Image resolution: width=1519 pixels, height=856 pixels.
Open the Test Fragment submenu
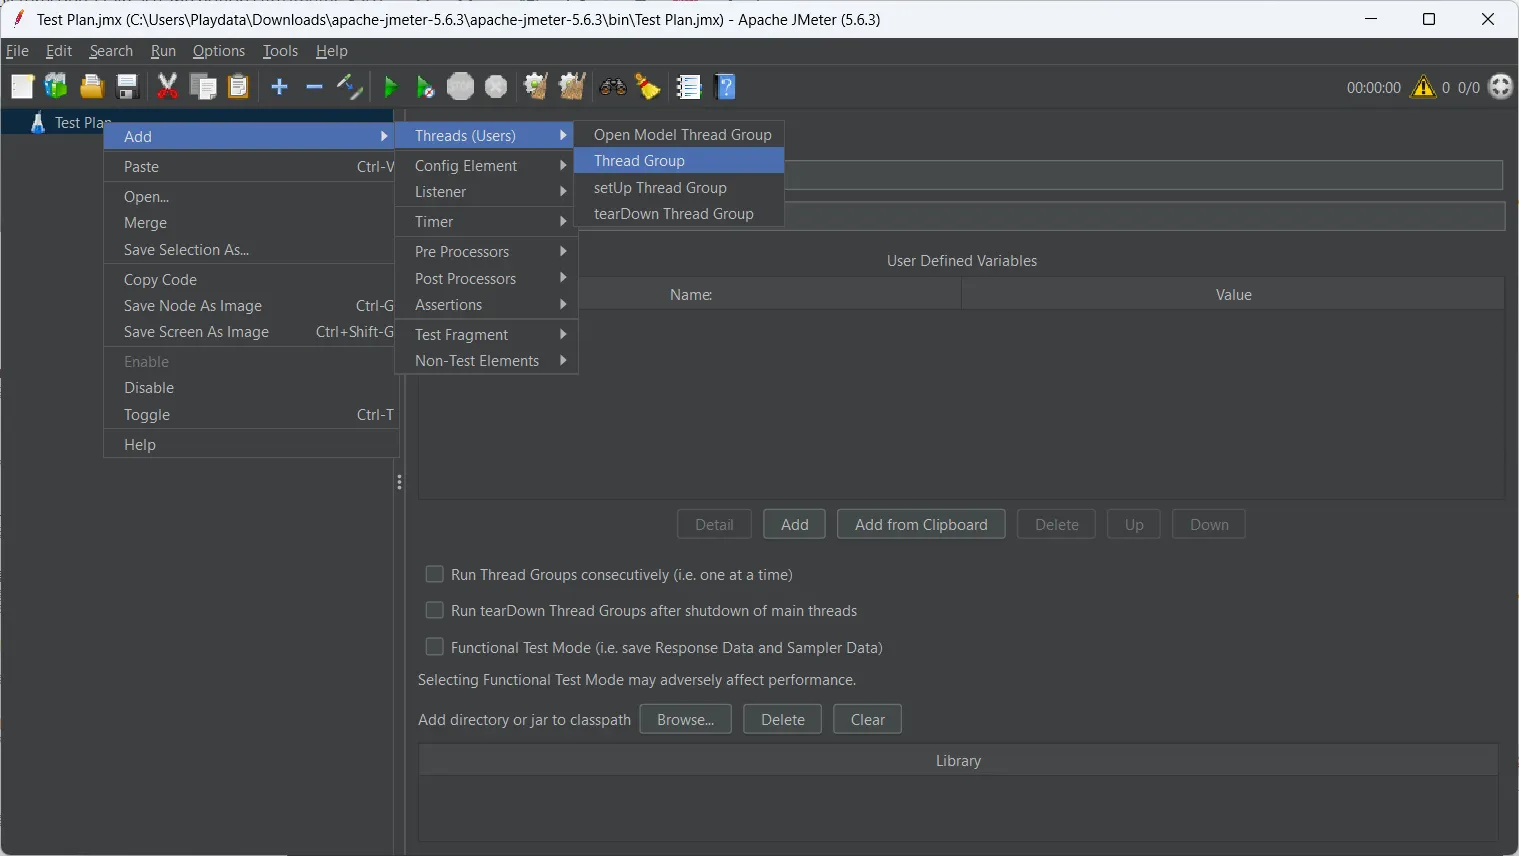pos(485,335)
